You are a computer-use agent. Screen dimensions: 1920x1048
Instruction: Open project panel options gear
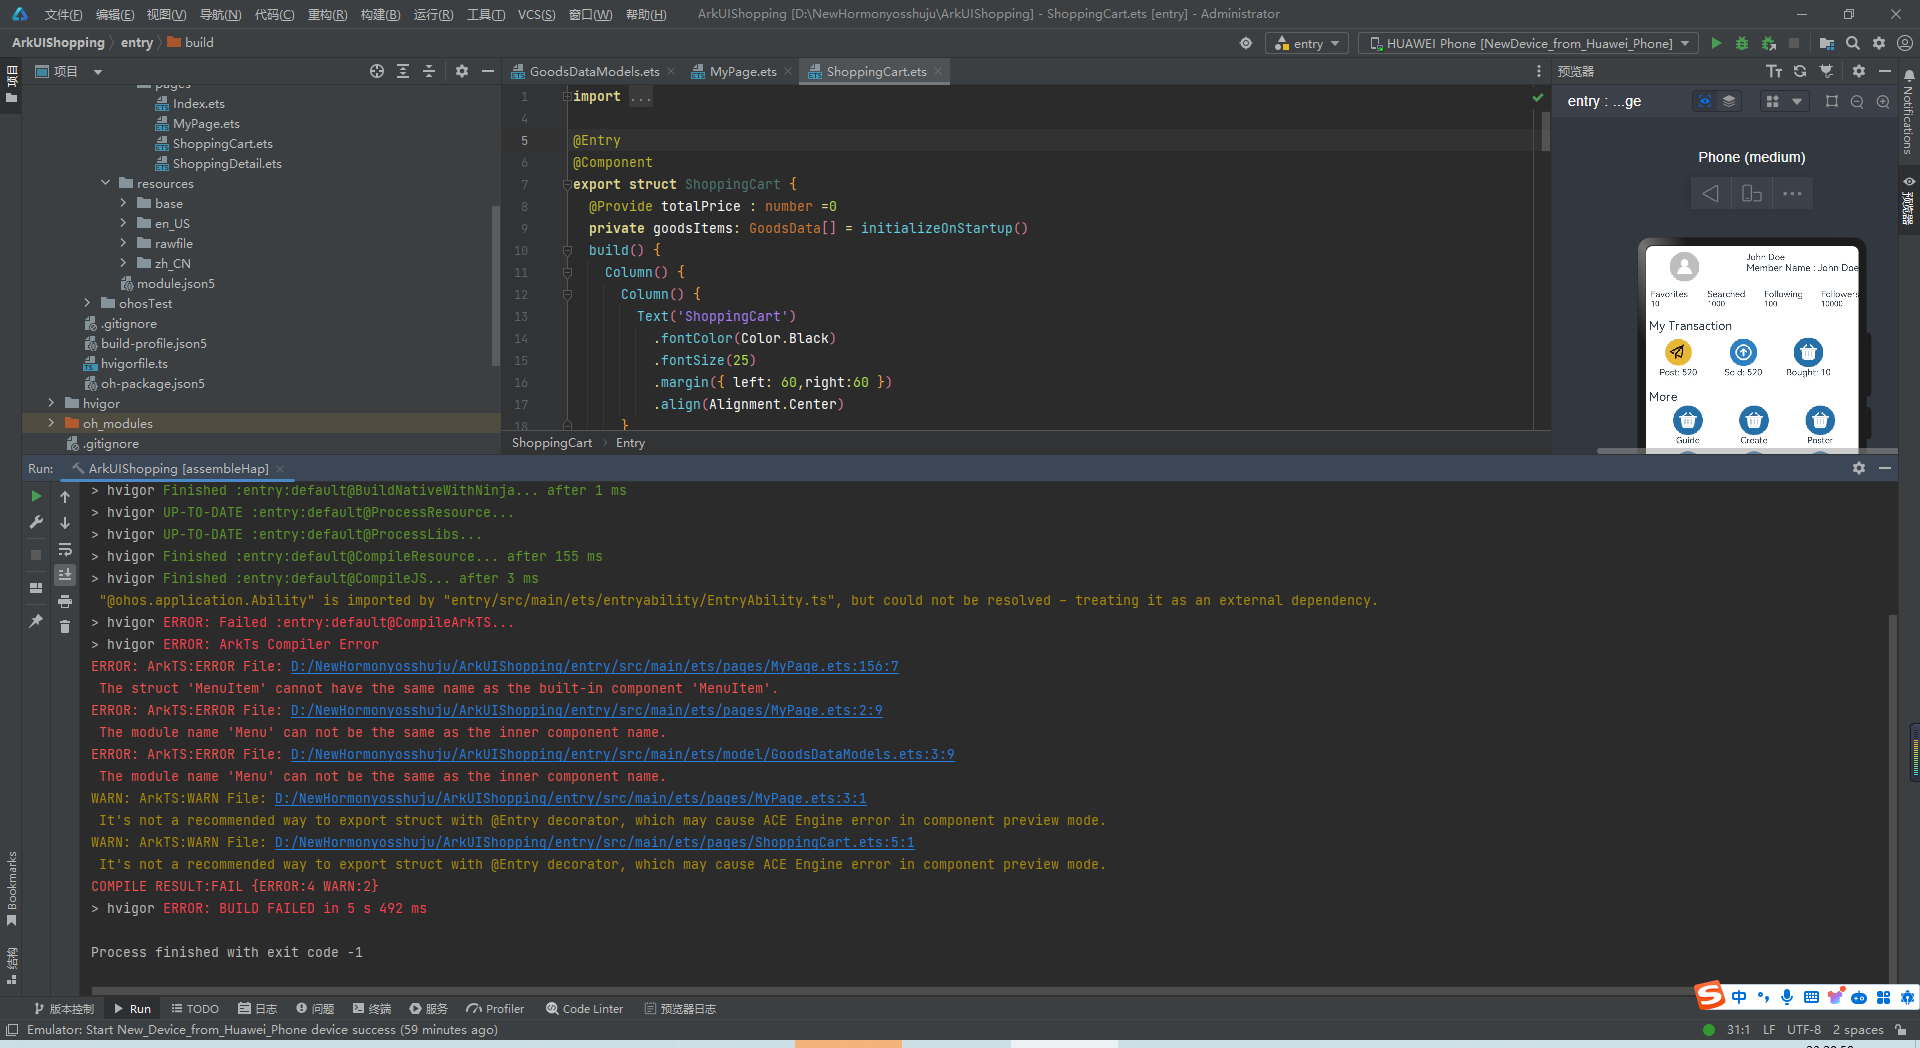pos(462,71)
